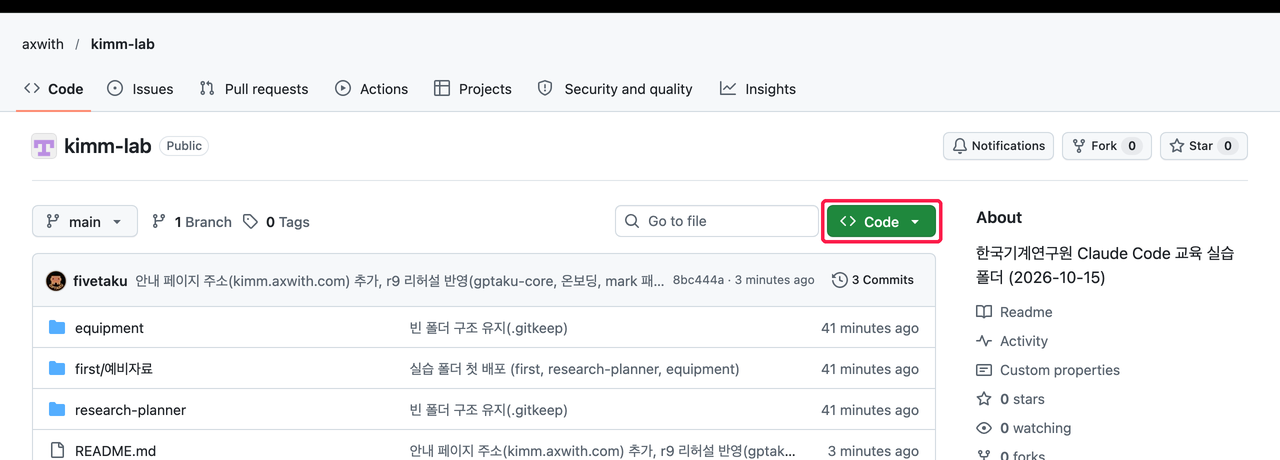Screen dimensions: 1280x460
Task: Open the equipment folder
Action: [109, 328]
